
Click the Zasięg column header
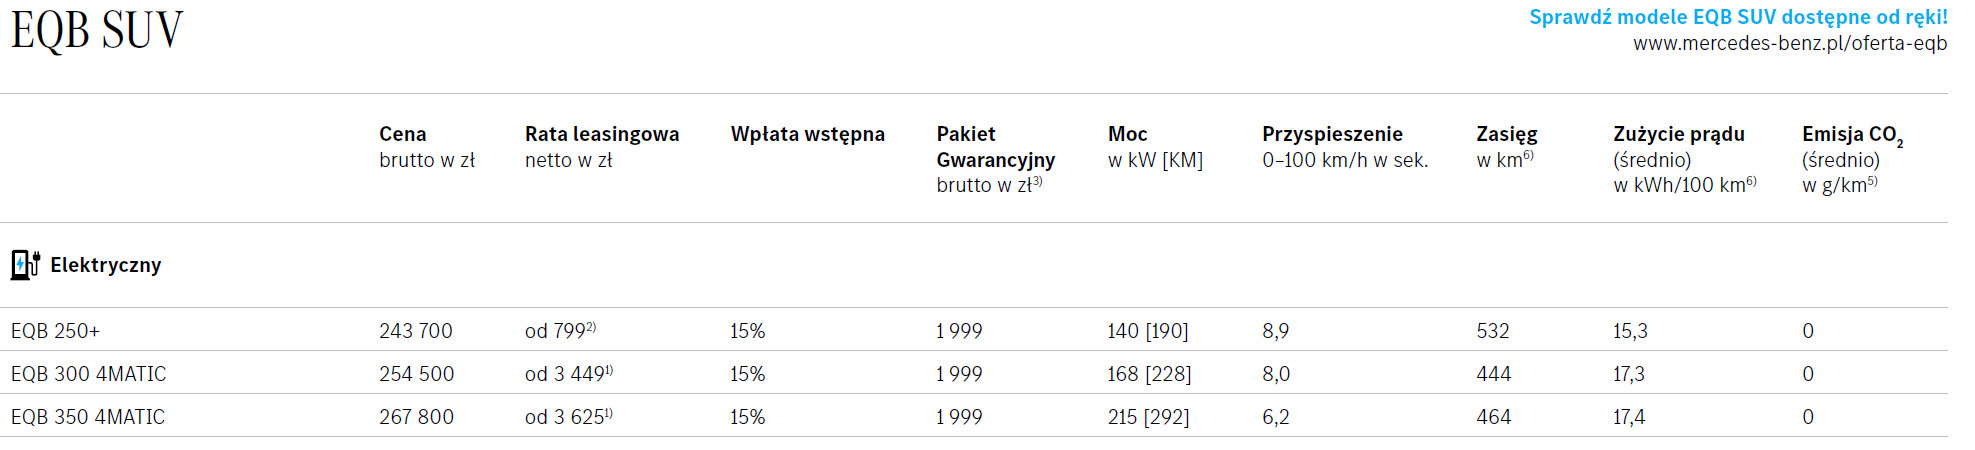(1506, 134)
